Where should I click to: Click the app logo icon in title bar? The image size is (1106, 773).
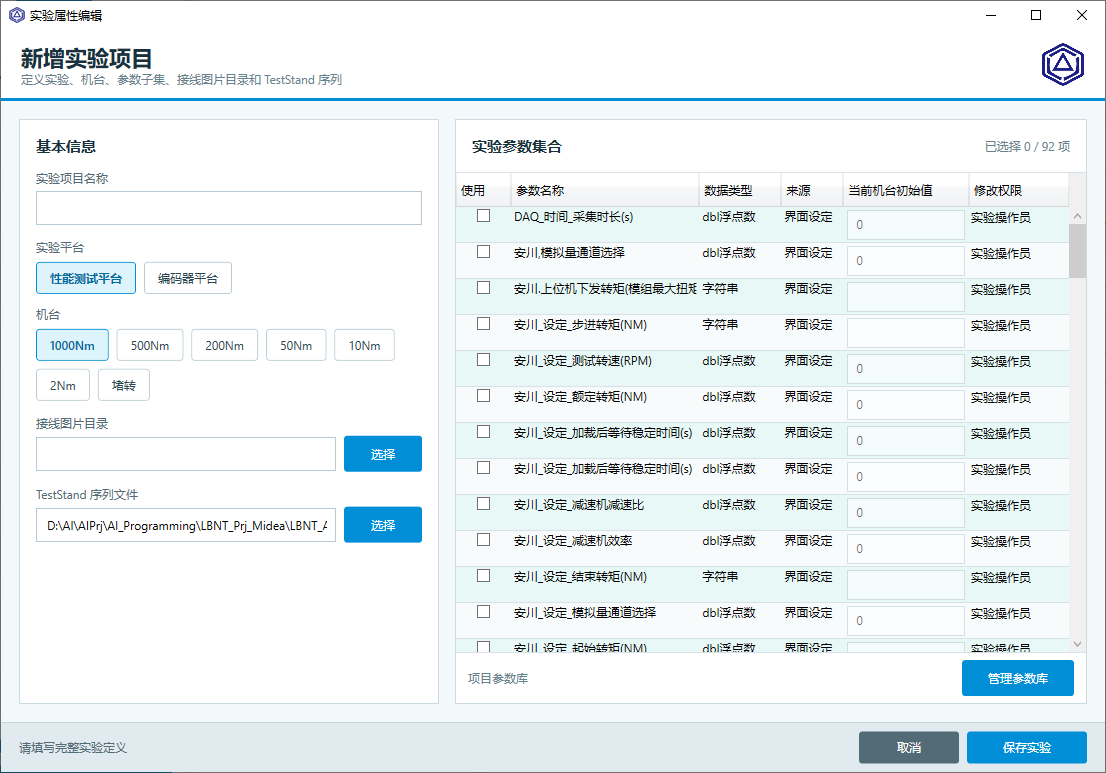[x=16, y=15]
